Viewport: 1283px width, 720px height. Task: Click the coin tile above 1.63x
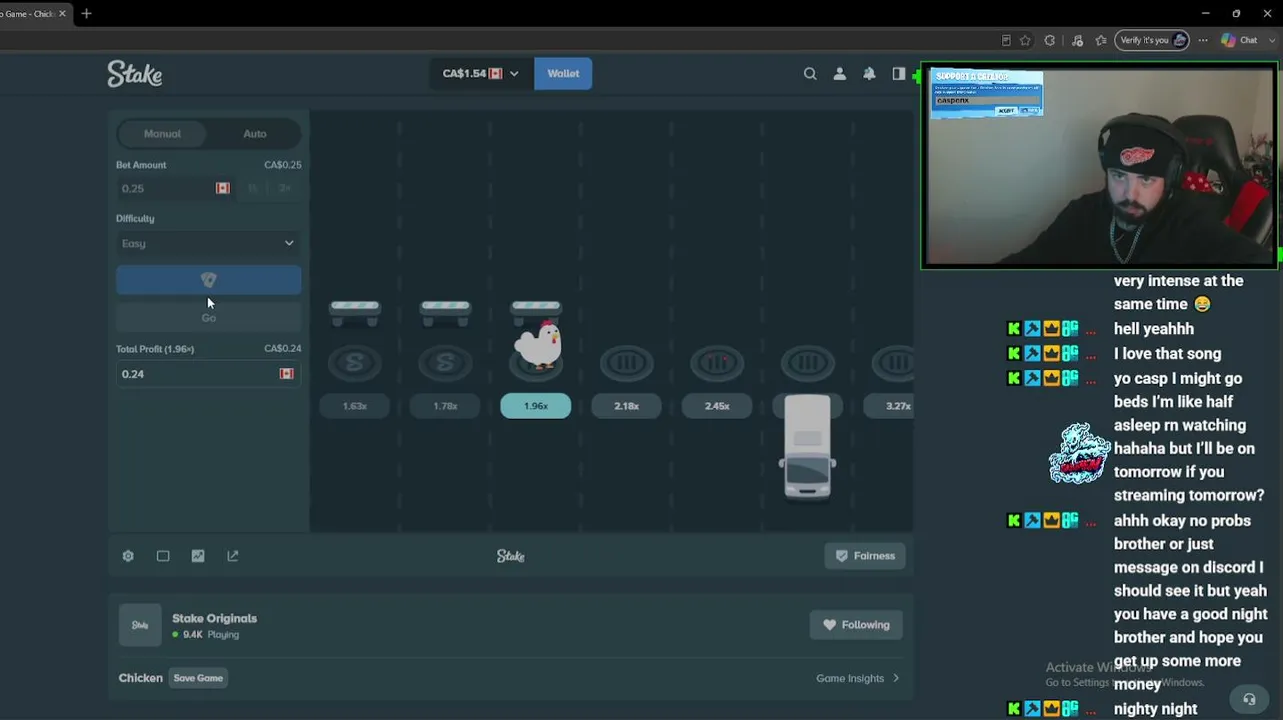(355, 362)
